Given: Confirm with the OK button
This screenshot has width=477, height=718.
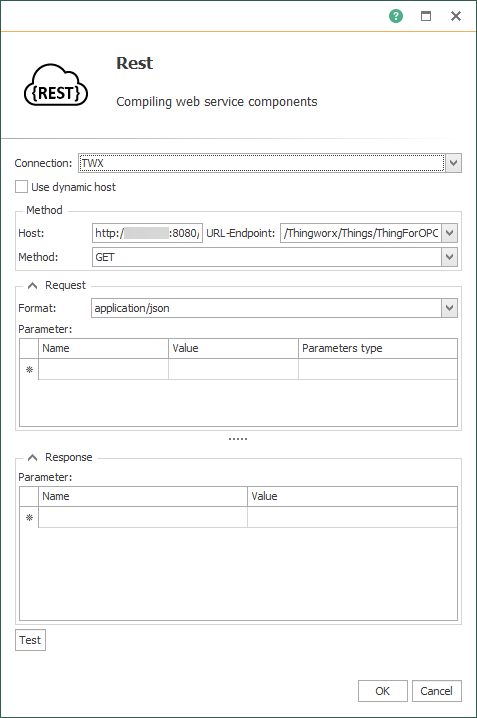Looking at the screenshot, I should pos(383,691).
